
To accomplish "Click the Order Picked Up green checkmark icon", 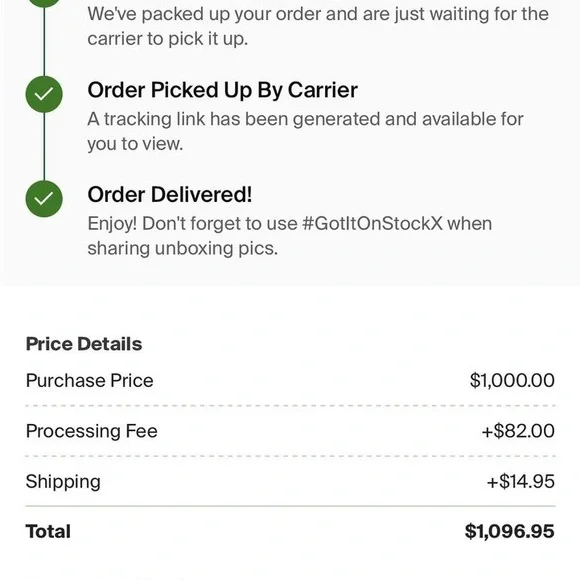I will click(44, 94).
